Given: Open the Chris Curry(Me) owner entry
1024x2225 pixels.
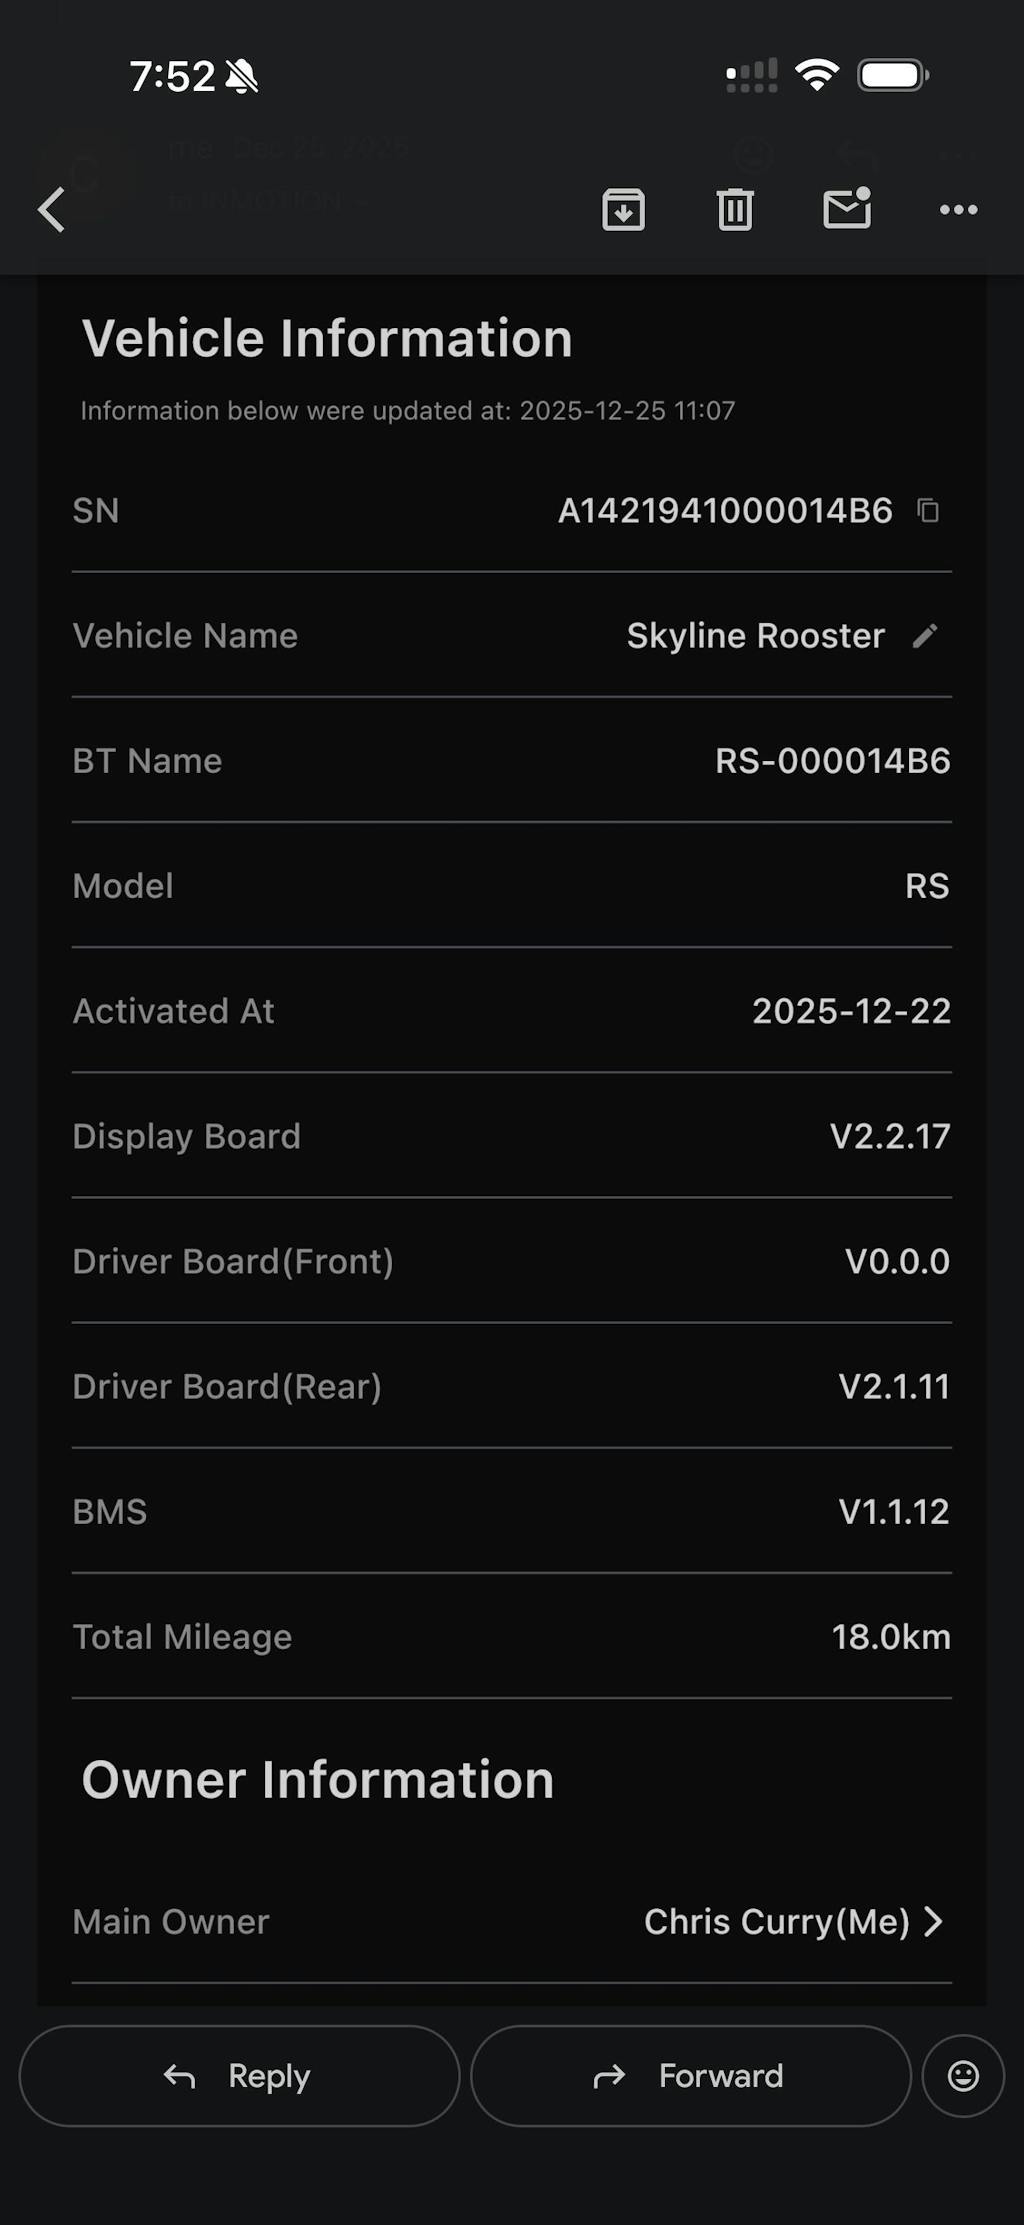Looking at the screenshot, I should click(776, 1921).
